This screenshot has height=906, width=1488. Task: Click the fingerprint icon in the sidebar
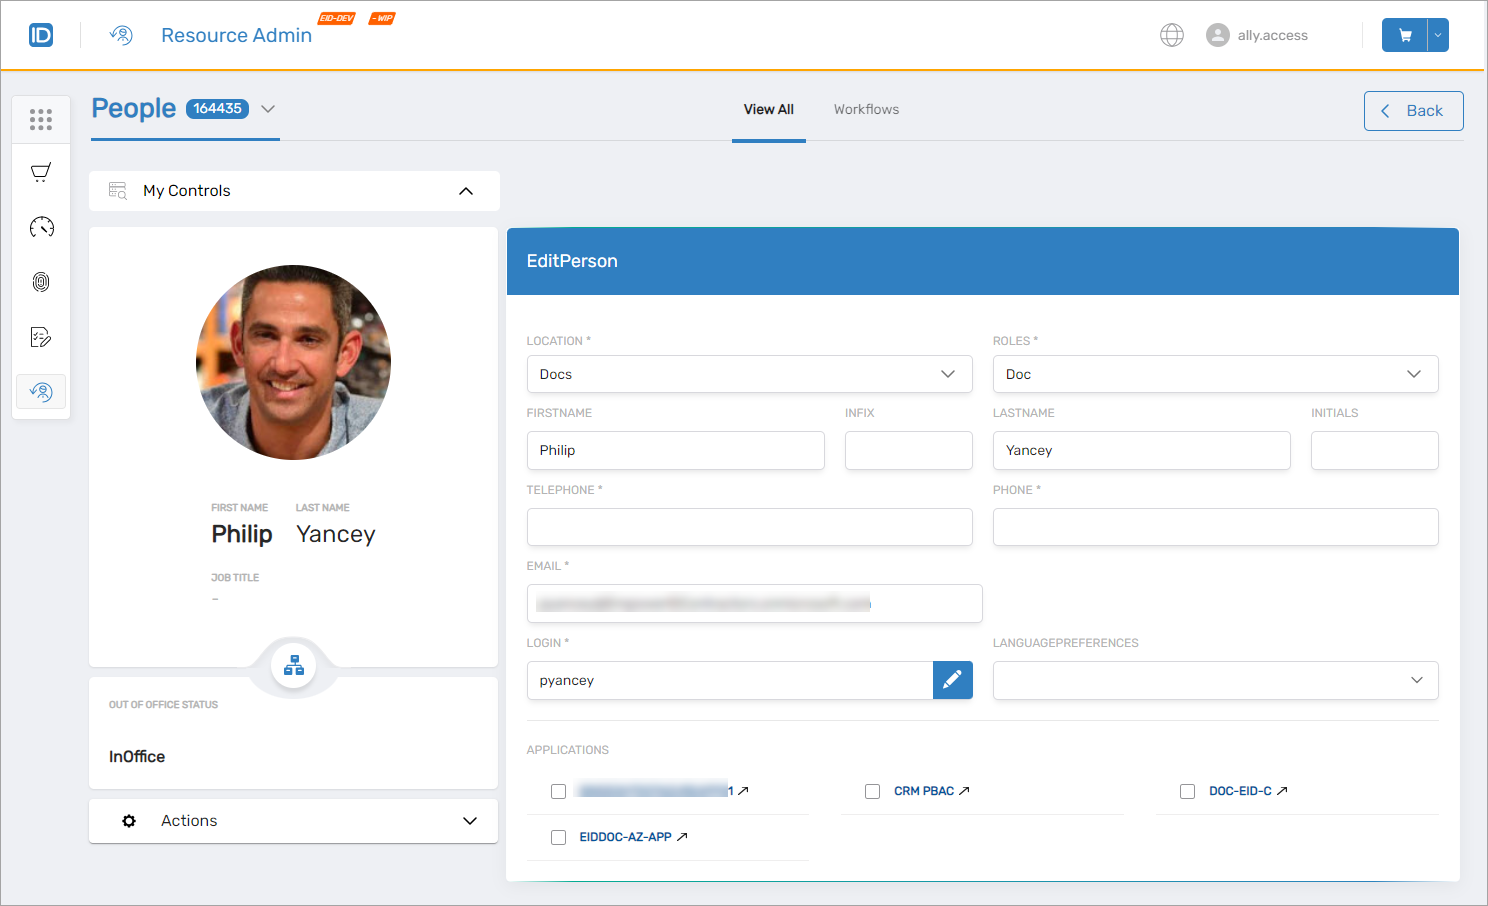[41, 282]
